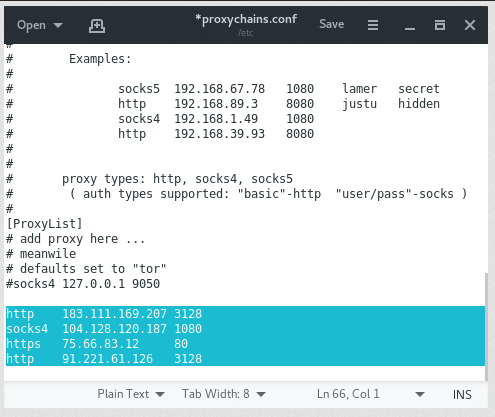
Task: Close the gedit window
Action: [470, 25]
